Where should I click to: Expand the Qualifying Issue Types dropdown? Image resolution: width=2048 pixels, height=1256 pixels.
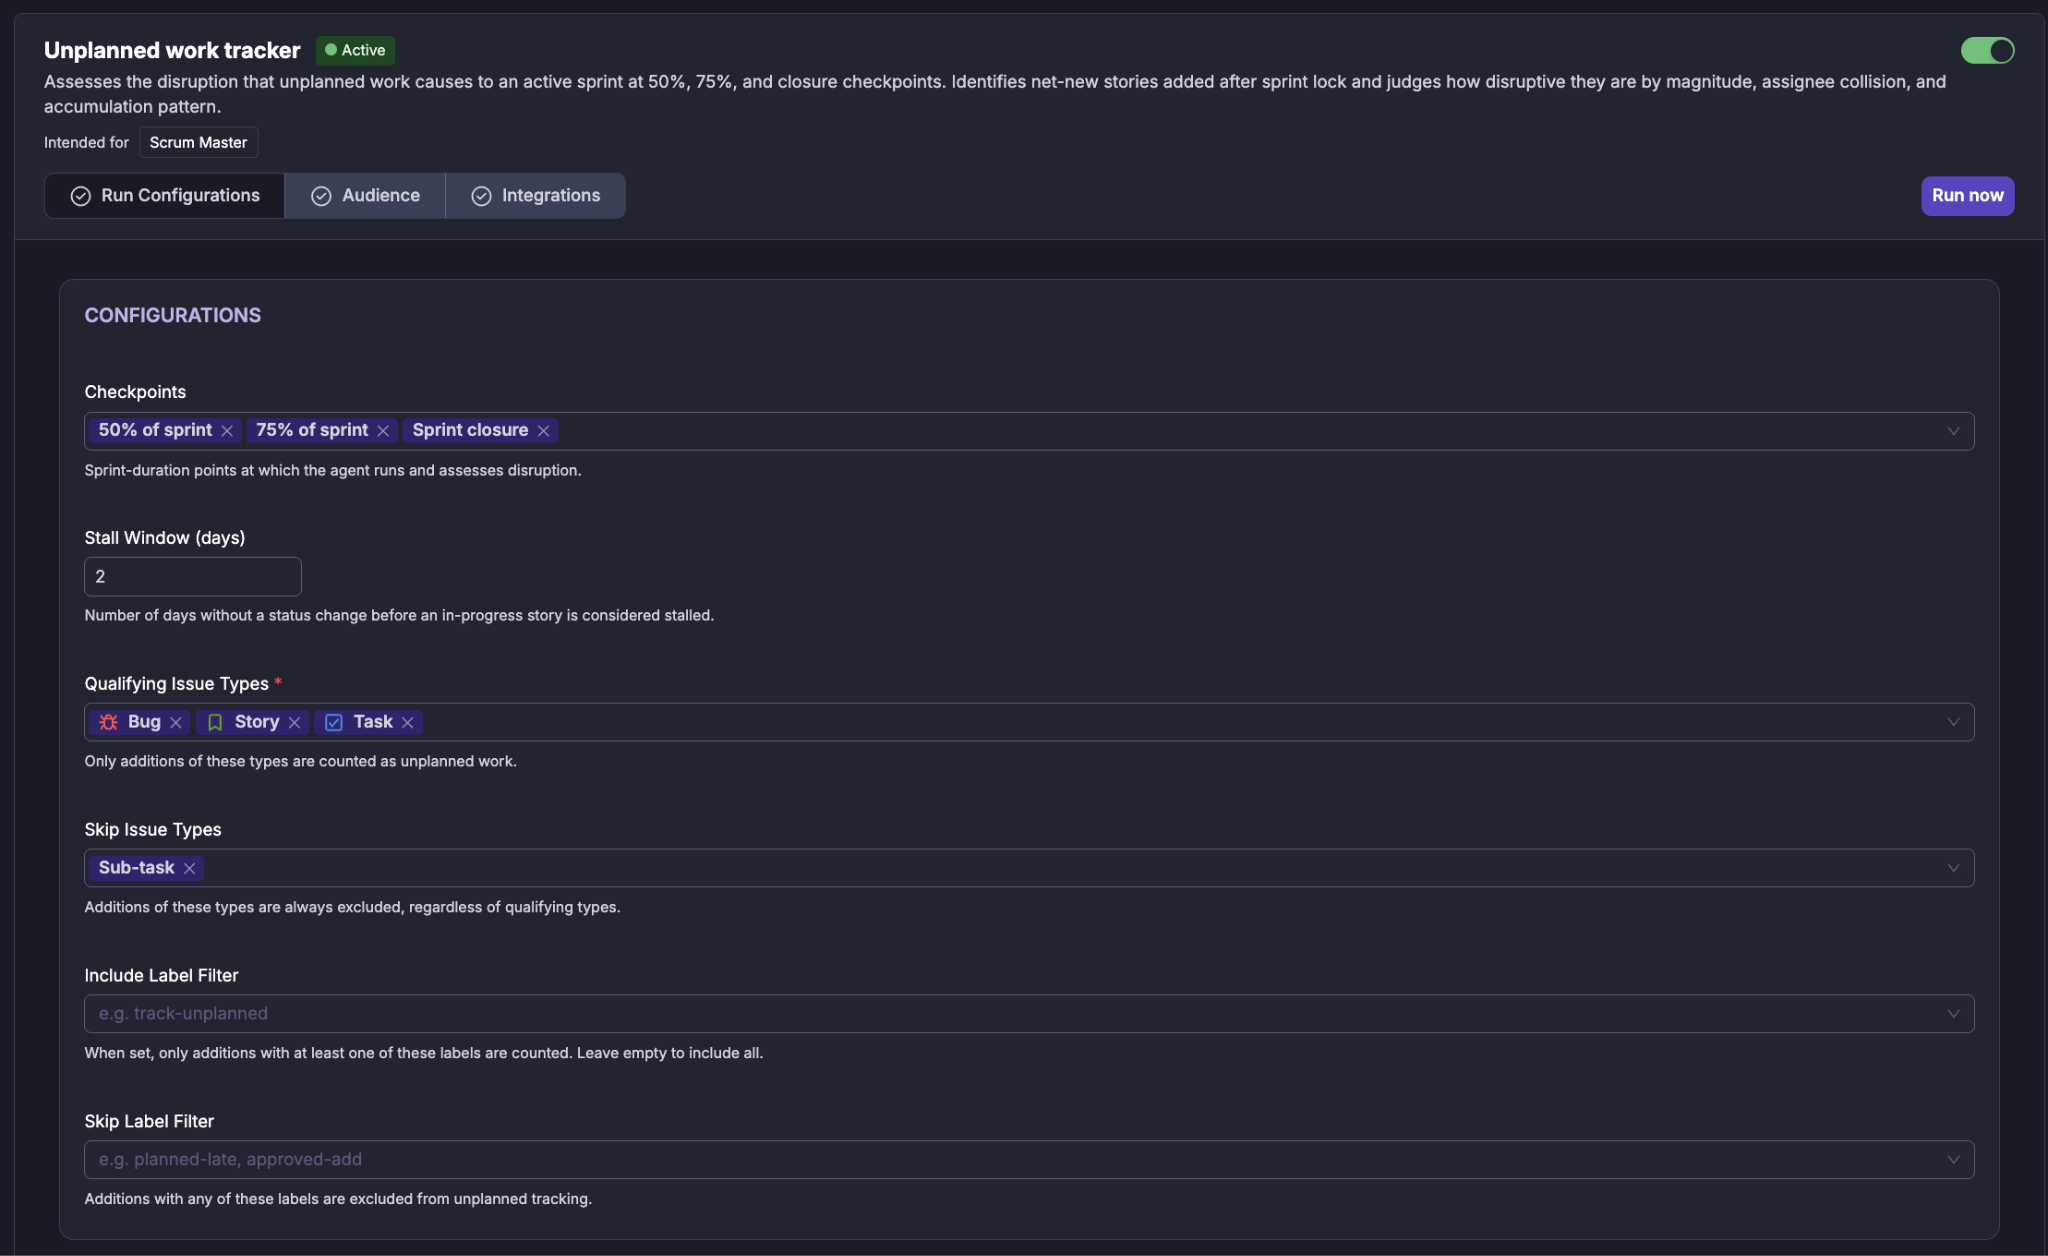pyautogui.click(x=1953, y=722)
